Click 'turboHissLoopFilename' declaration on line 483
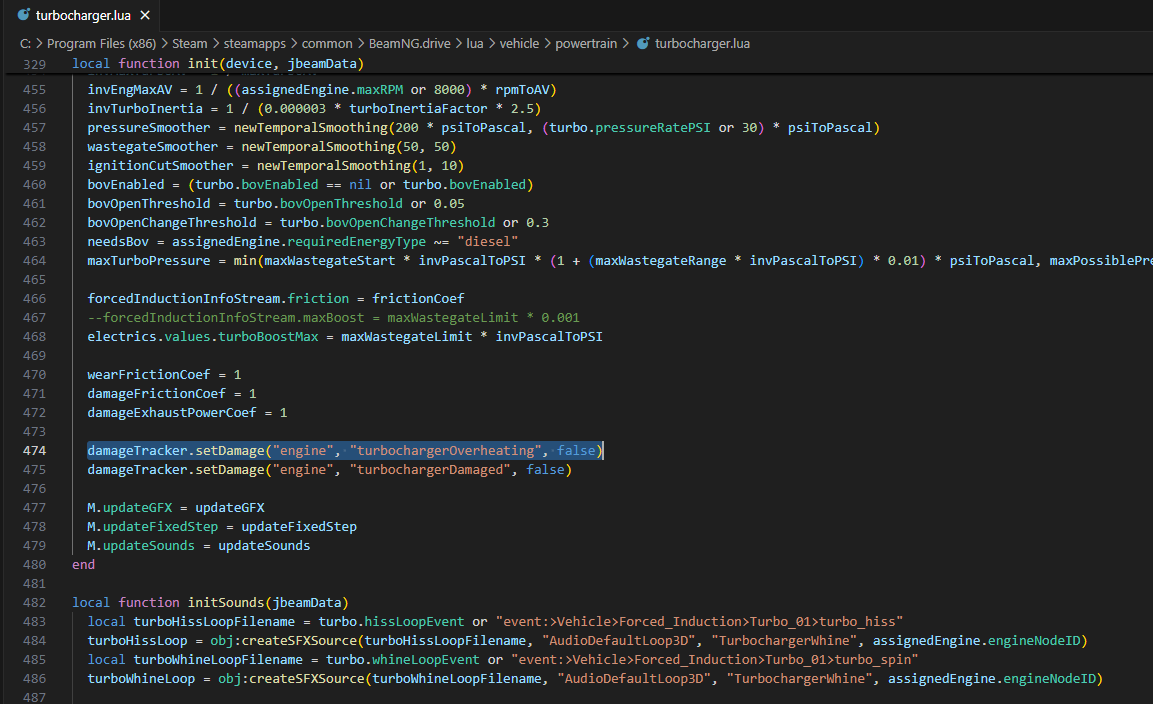This screenshot has width=1153, height=704. click(214, 622)
